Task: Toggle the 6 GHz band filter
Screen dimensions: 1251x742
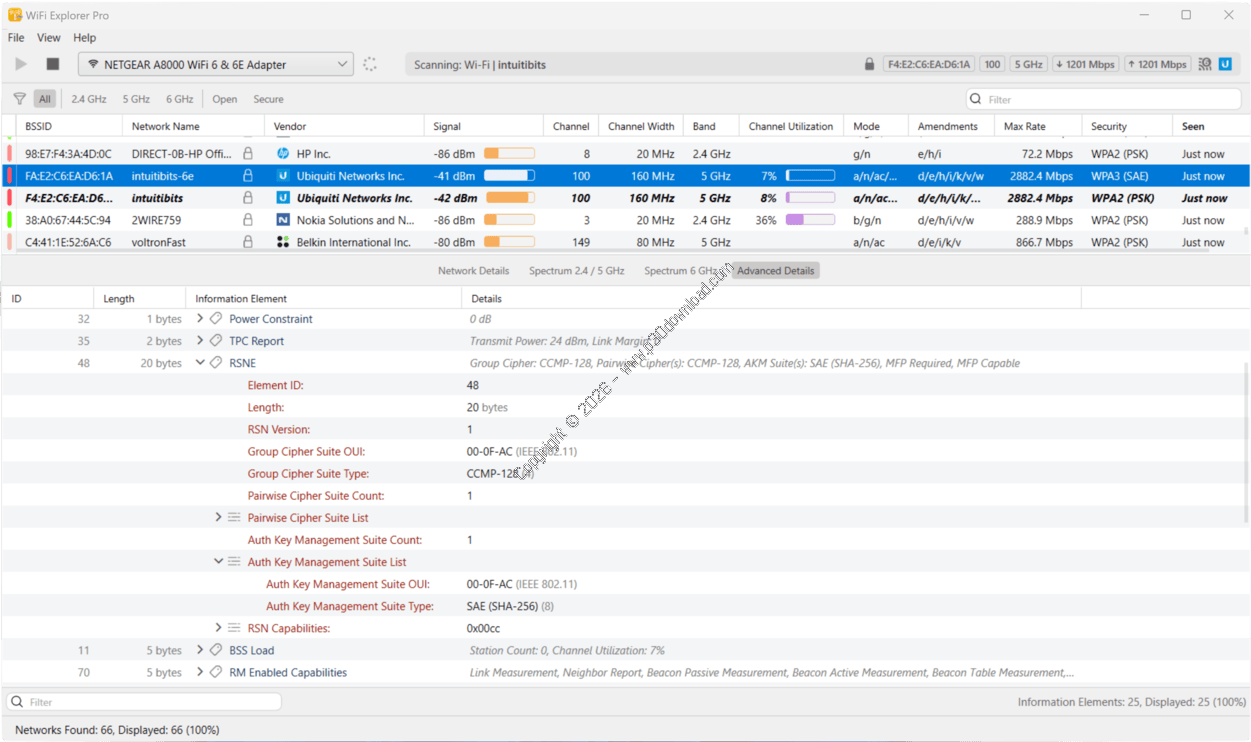Action: tap(180, 99)
